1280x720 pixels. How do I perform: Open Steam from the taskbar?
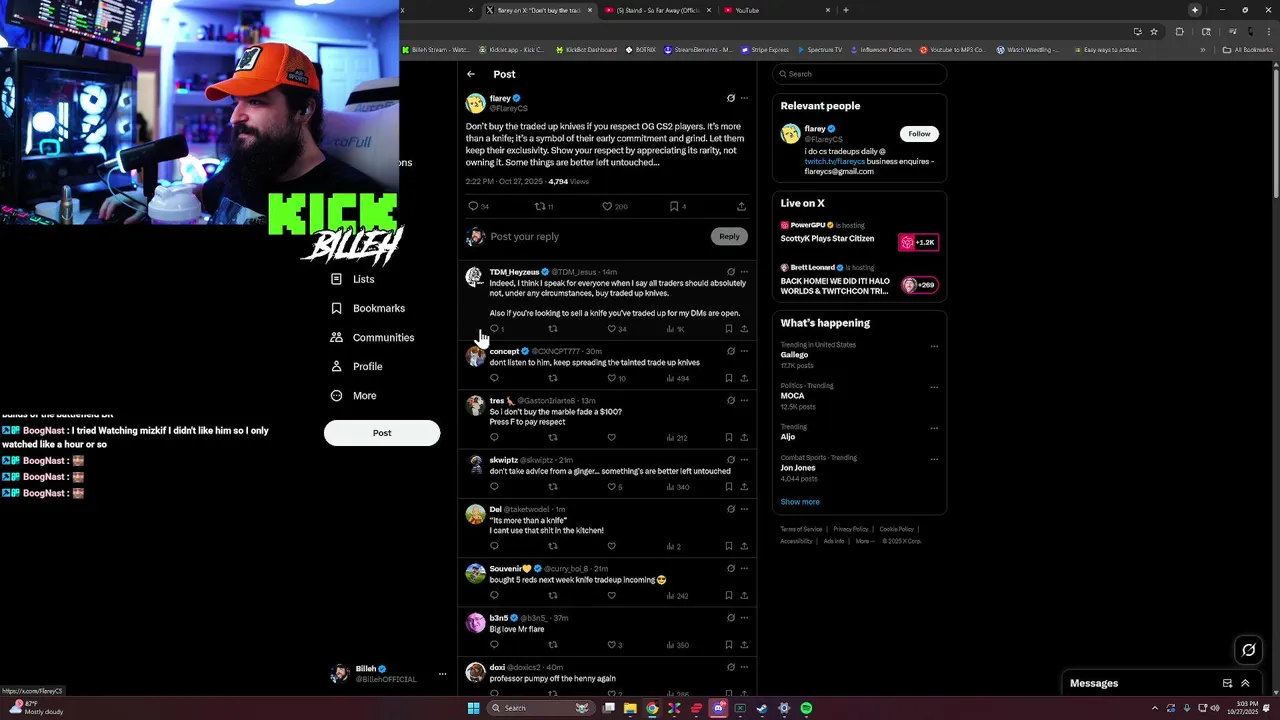[x=762, y=708]
